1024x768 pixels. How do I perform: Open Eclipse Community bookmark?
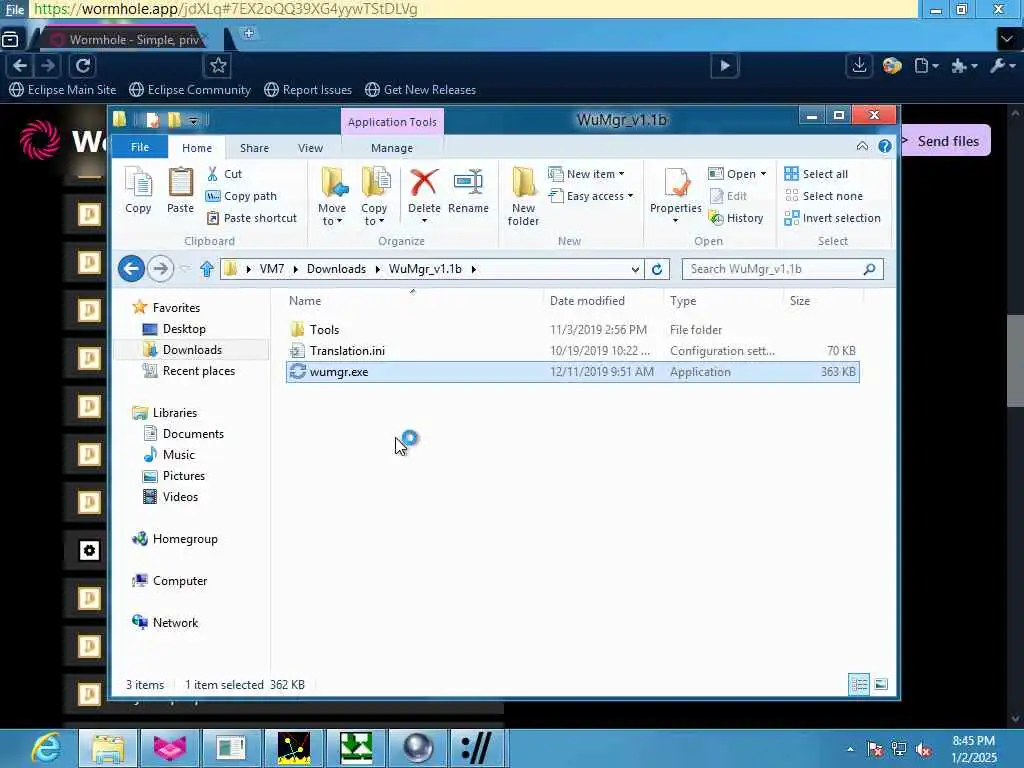(x=190, y=90)
